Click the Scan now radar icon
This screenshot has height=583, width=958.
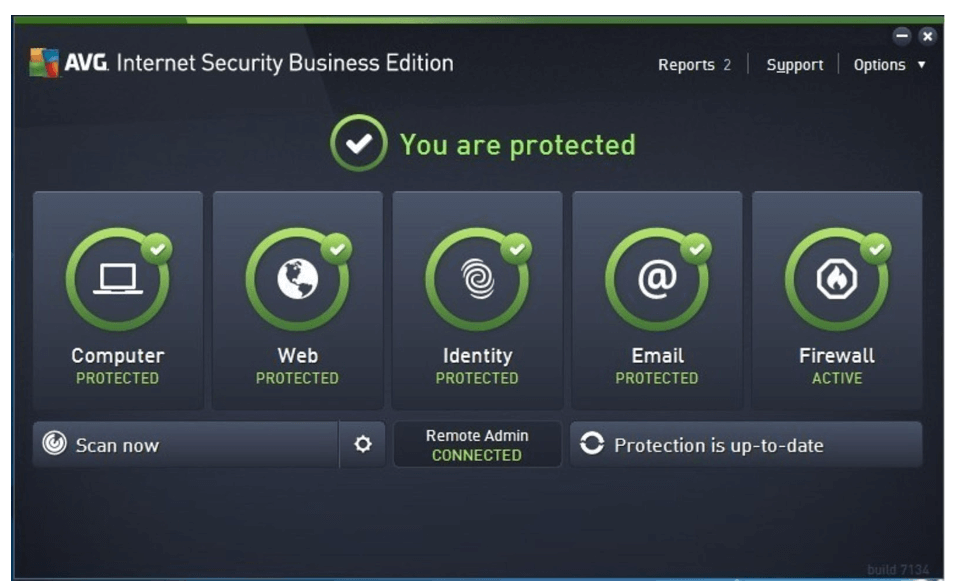(54, 445)
